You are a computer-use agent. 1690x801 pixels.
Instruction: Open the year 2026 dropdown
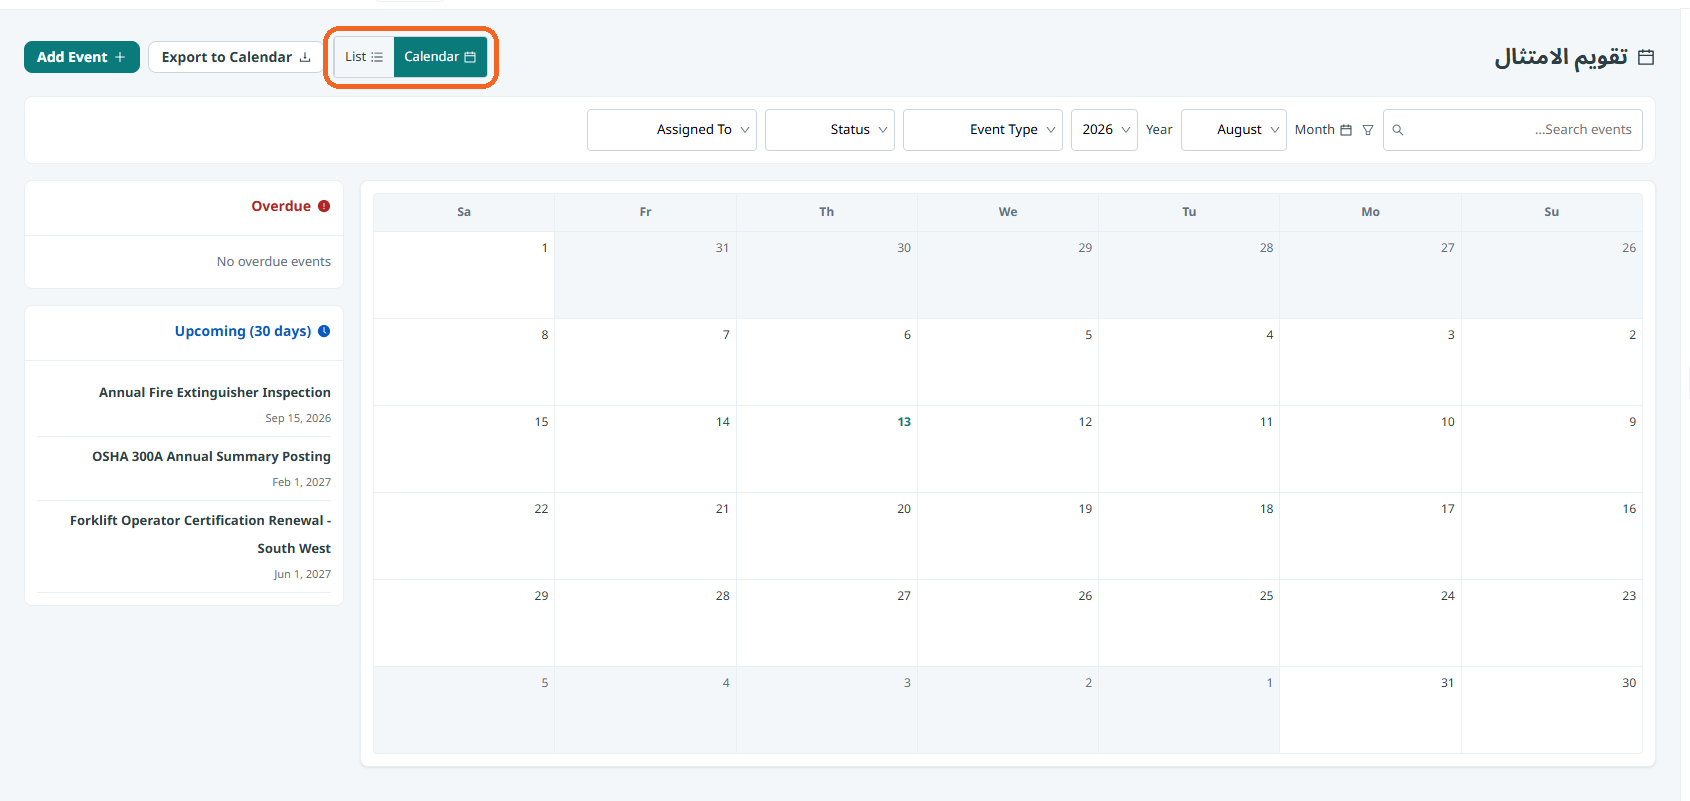pos(1104,130)
